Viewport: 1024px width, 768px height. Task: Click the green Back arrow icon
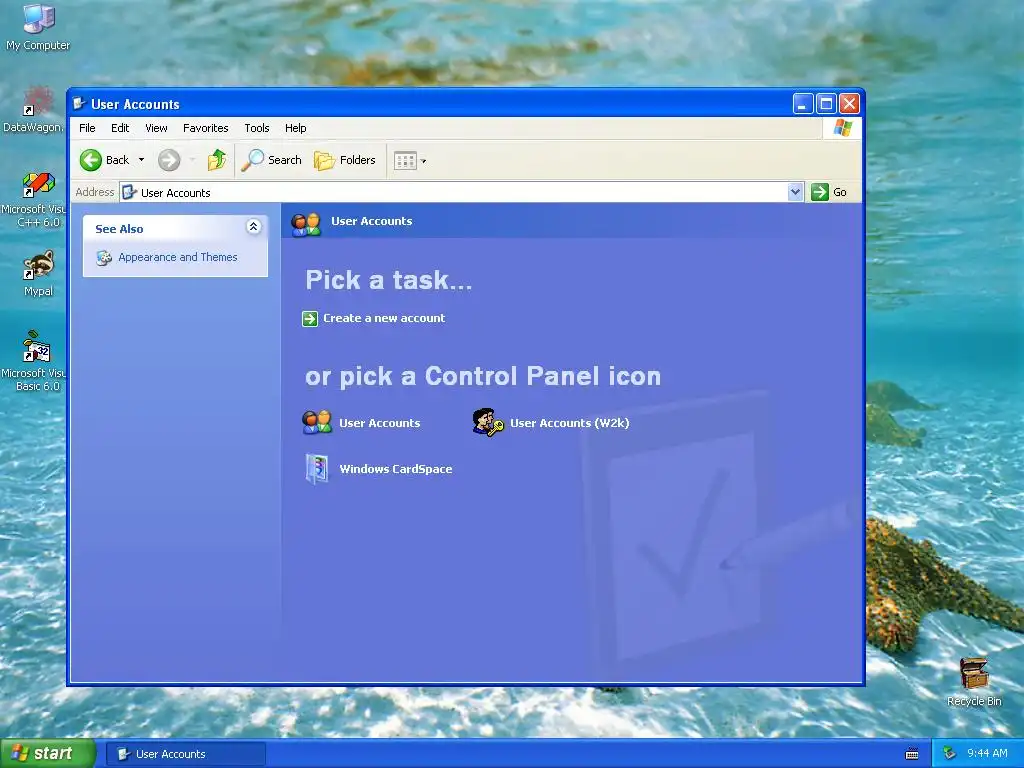point(91,160)
